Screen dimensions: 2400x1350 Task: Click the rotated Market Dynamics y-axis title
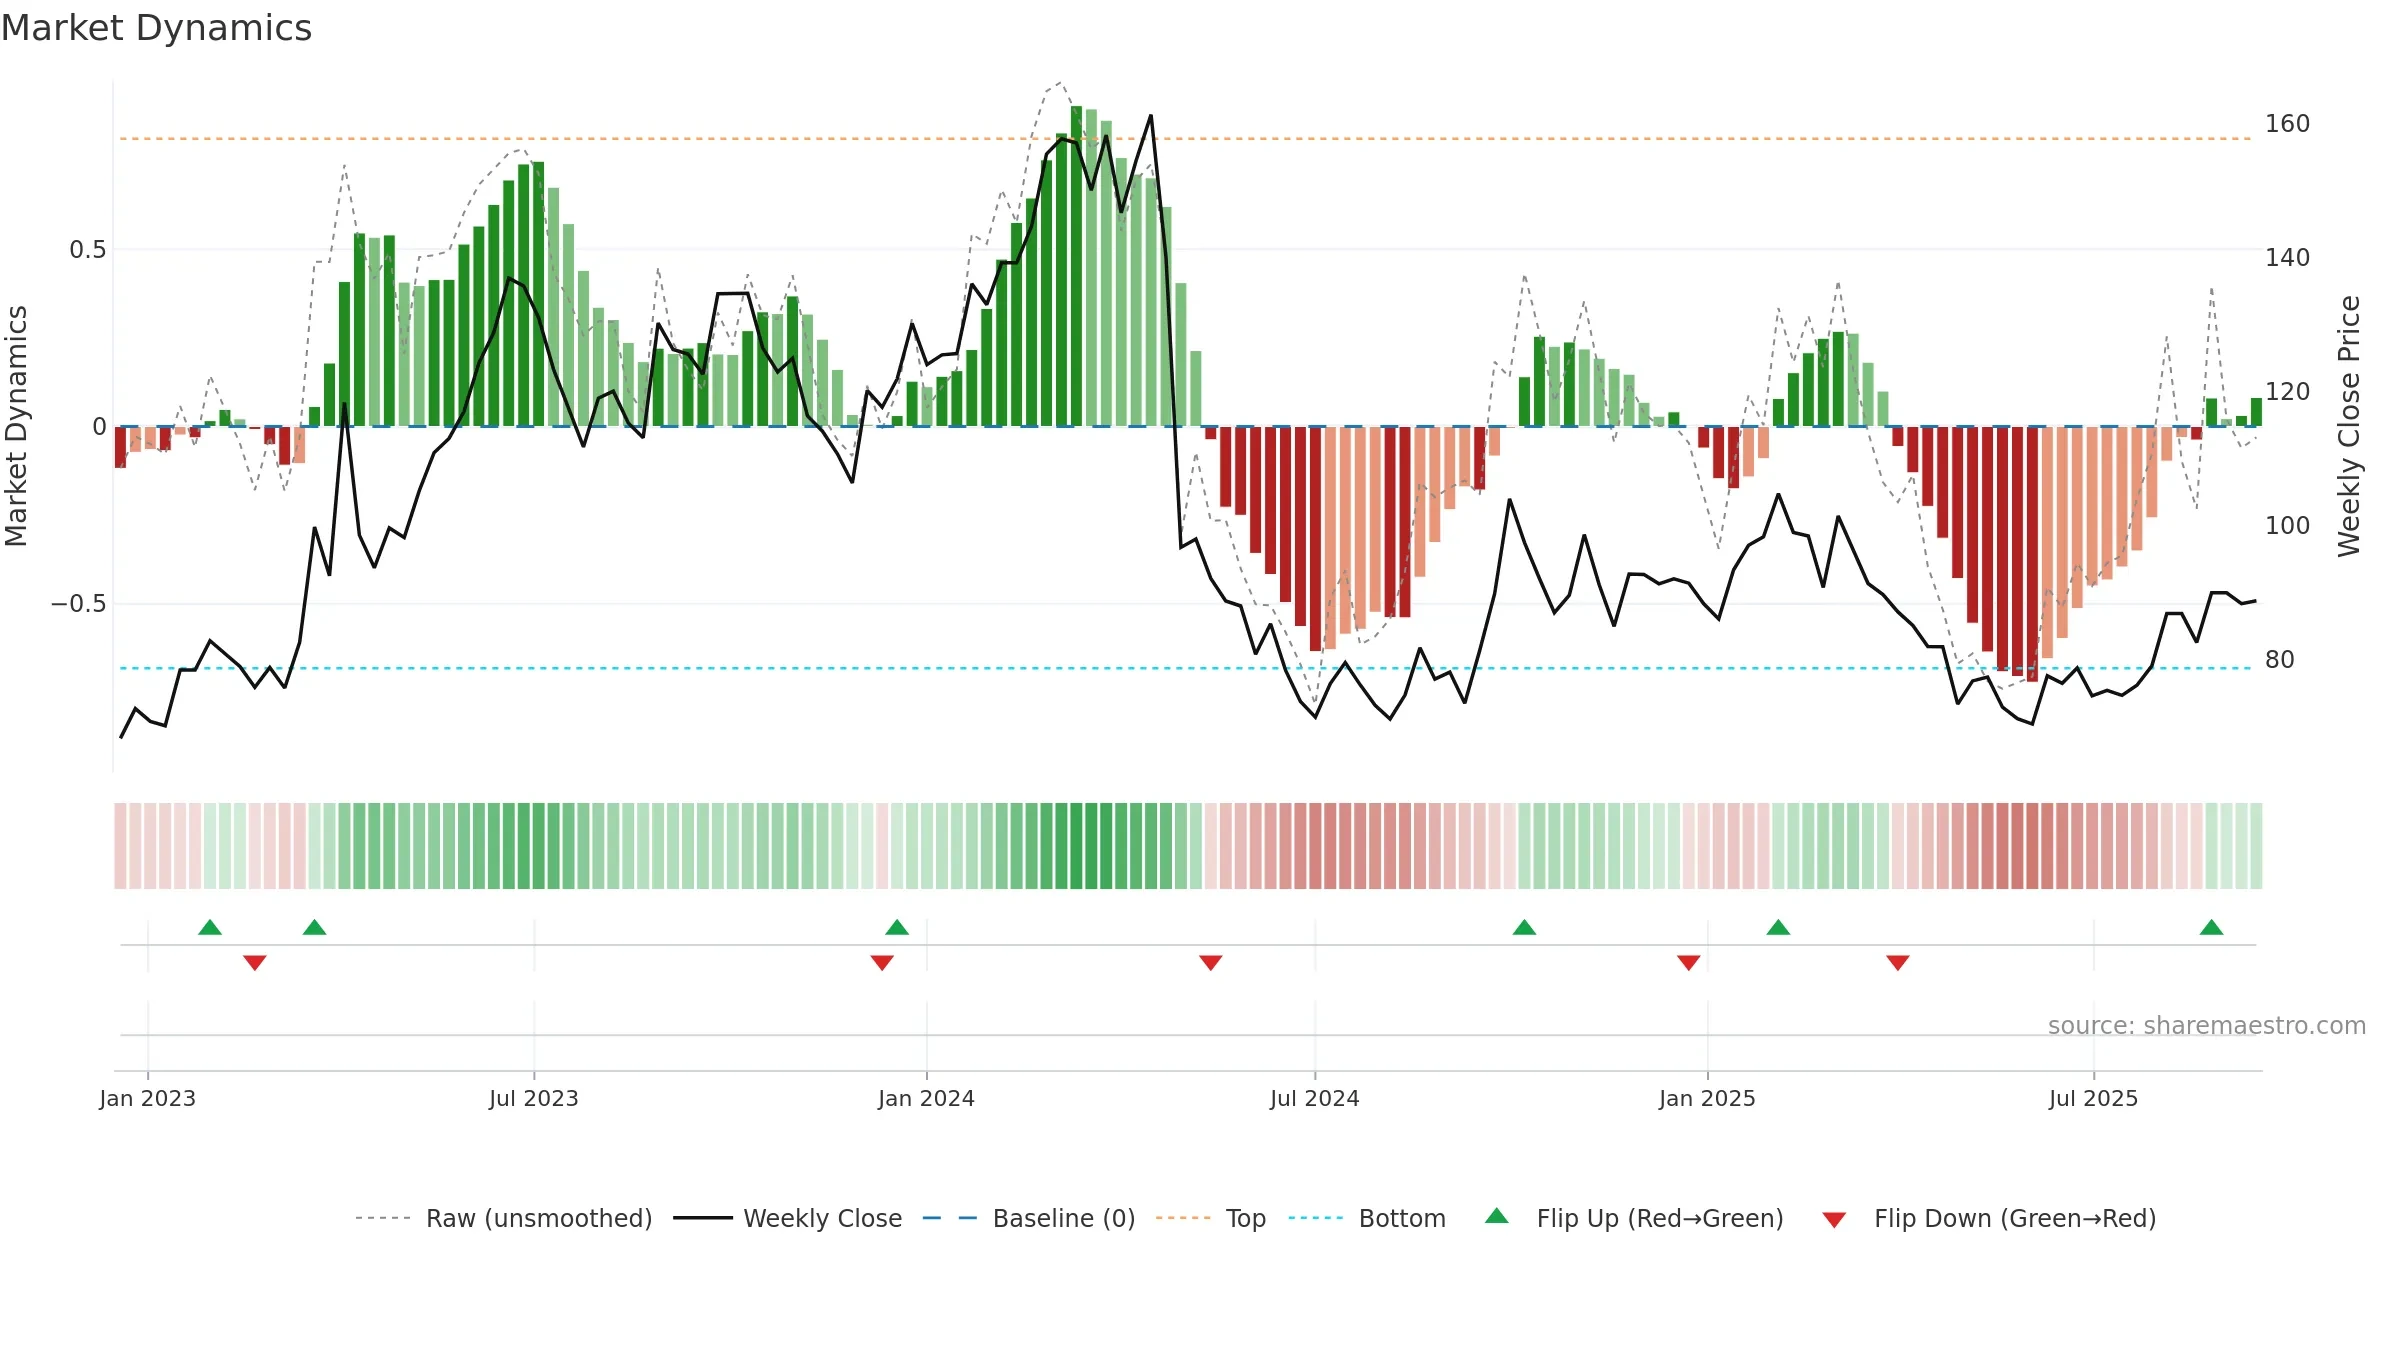point(16,426)
